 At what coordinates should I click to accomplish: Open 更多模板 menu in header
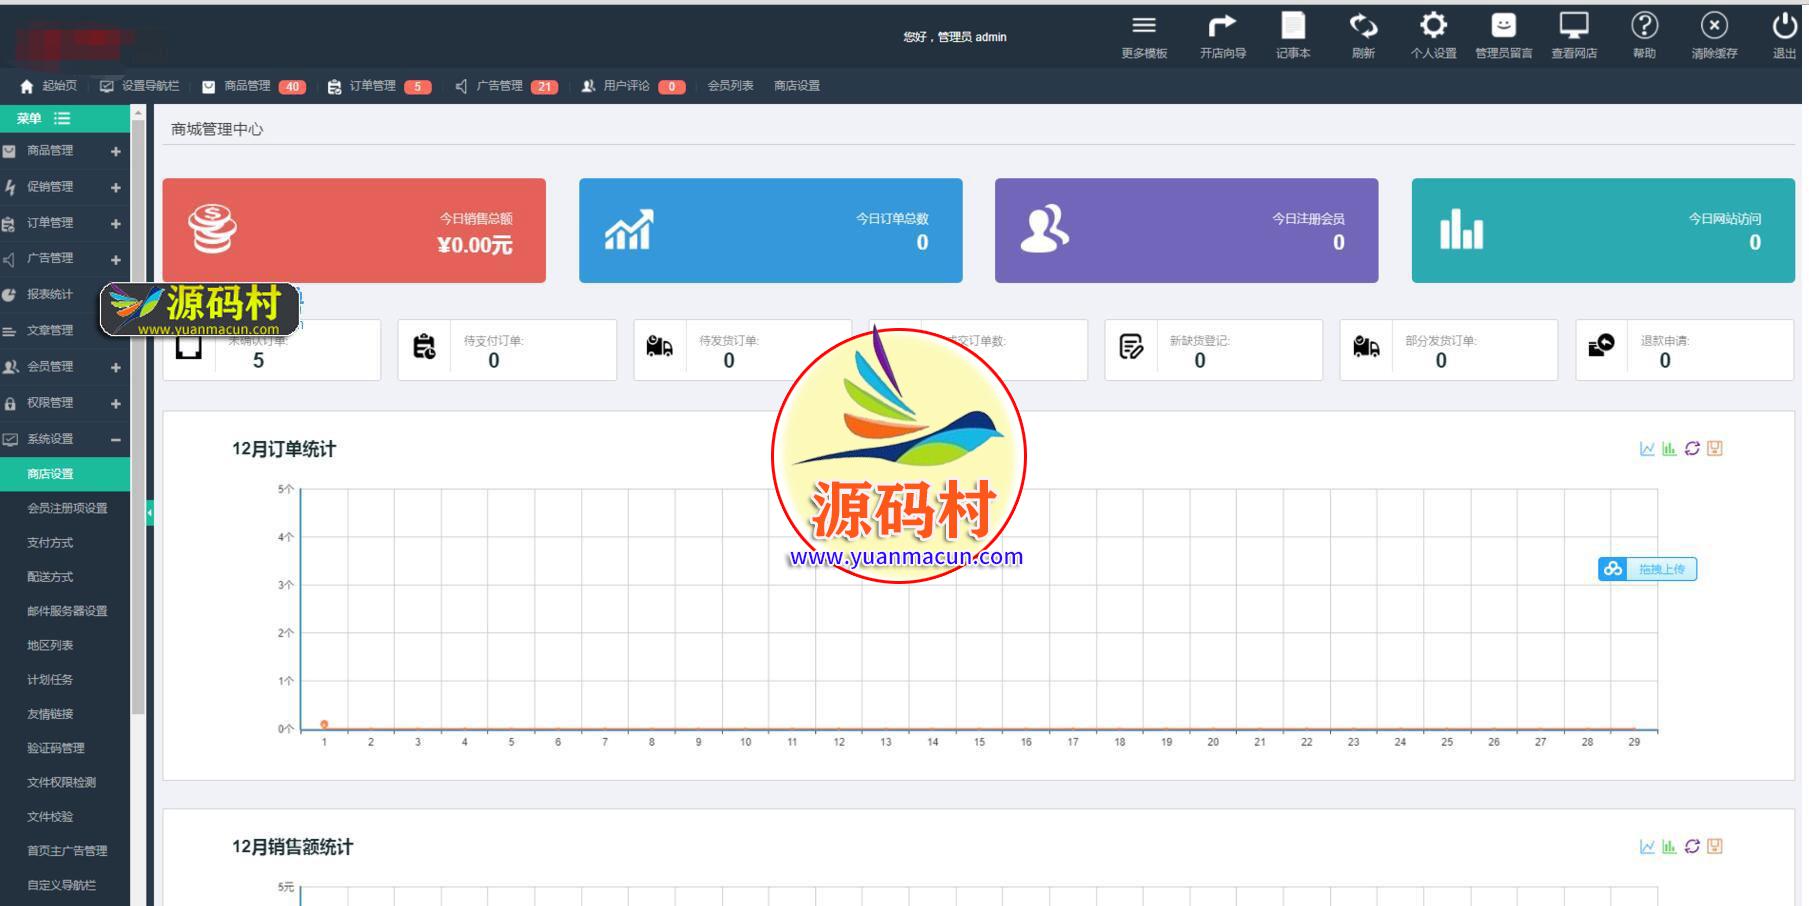[1144, 27]
